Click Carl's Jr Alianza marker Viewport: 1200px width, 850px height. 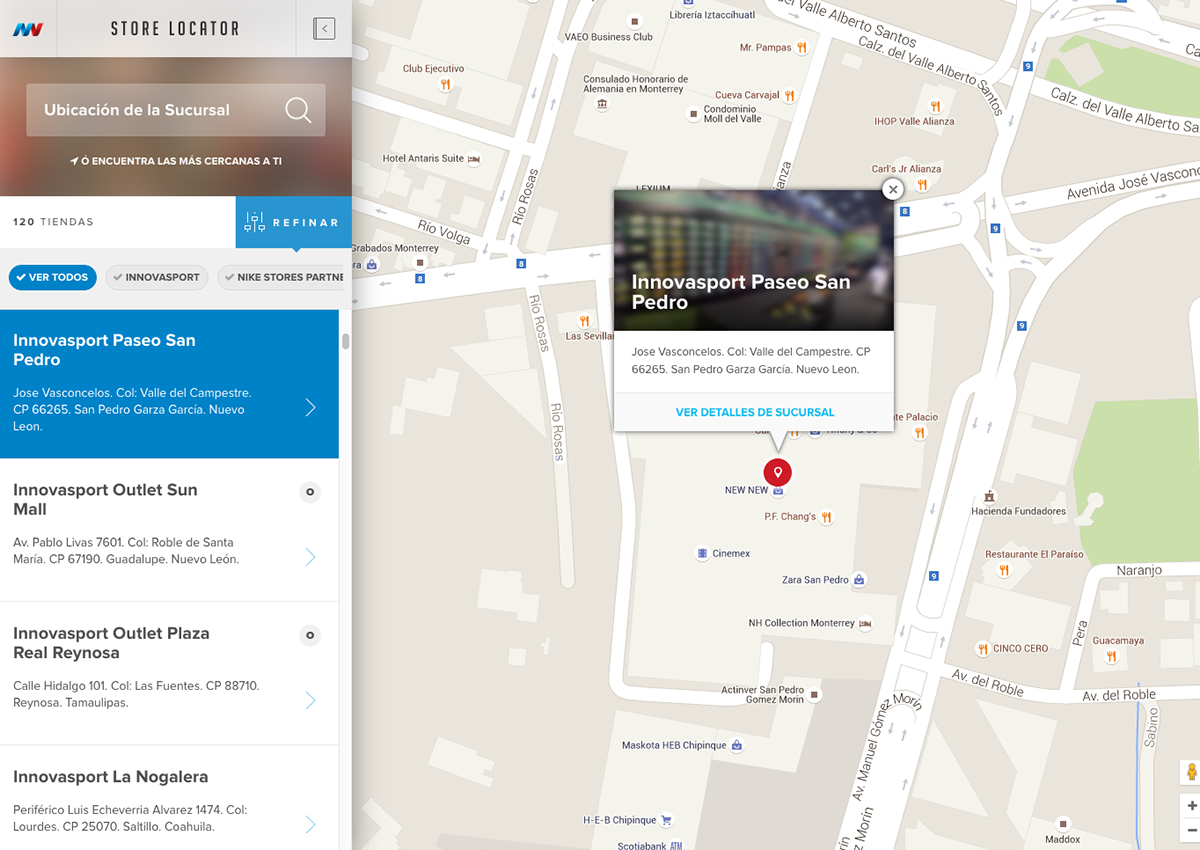coord(922,185)
